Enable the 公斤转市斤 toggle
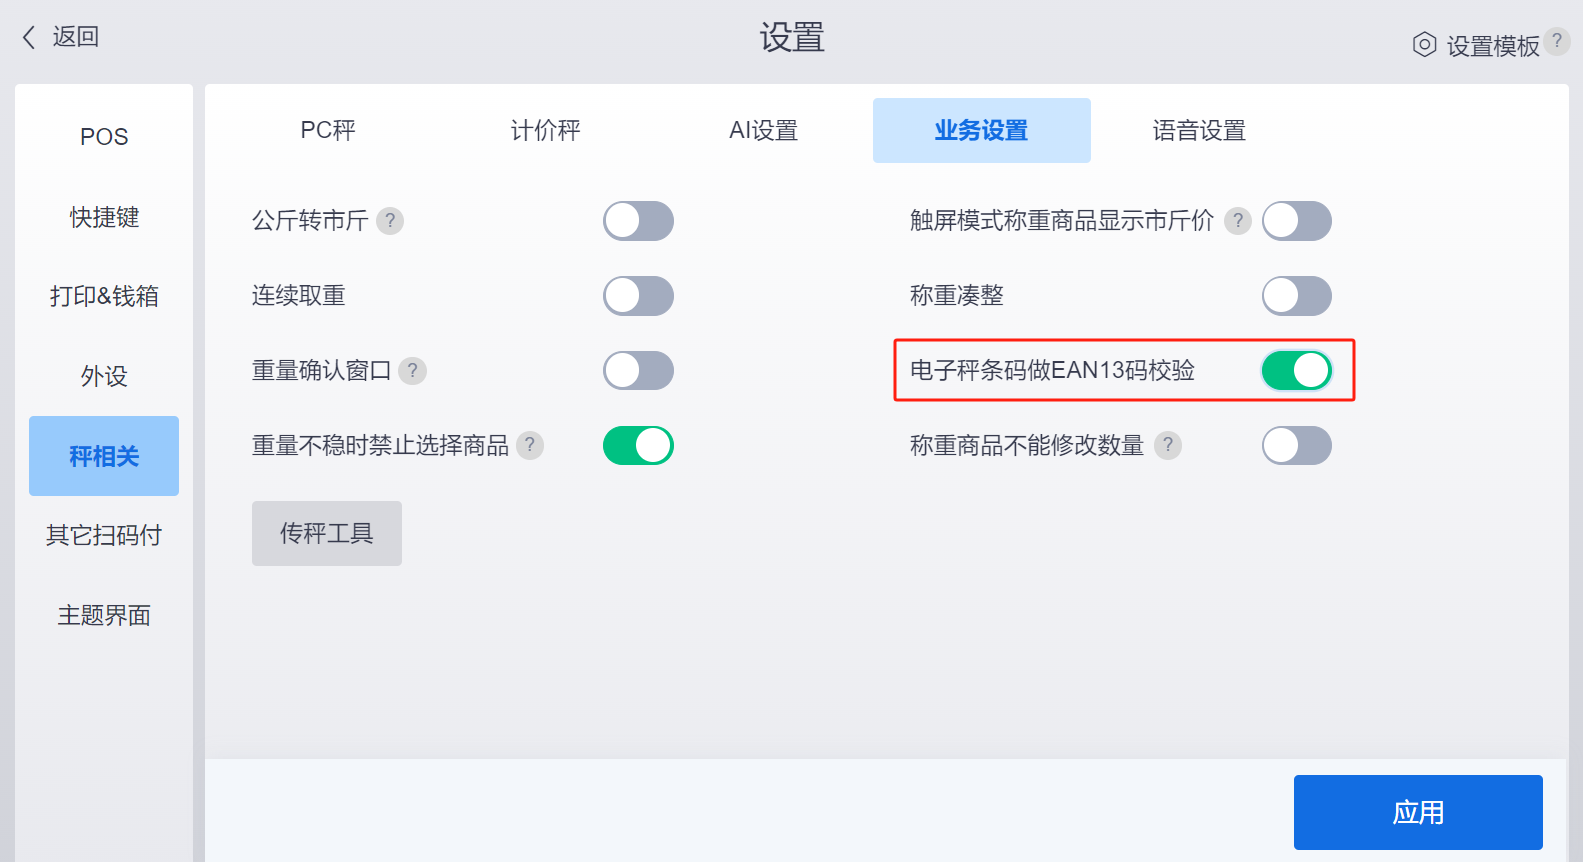This screenshot has width=1583, height=862. click(638, 221)
